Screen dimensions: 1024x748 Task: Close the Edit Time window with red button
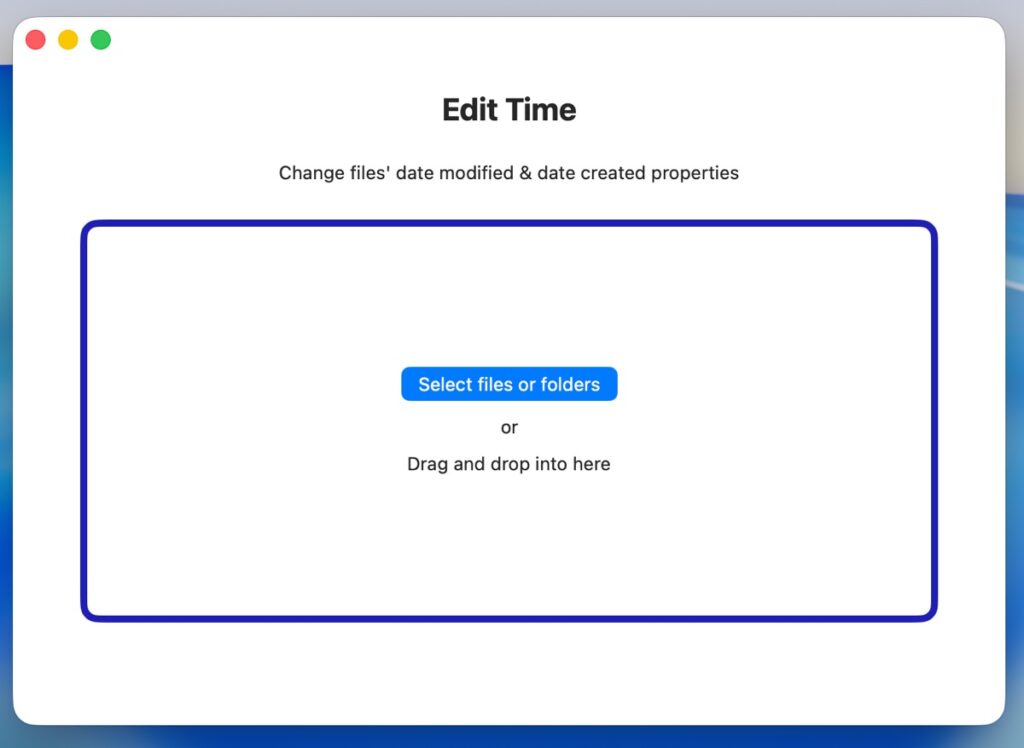36,40
